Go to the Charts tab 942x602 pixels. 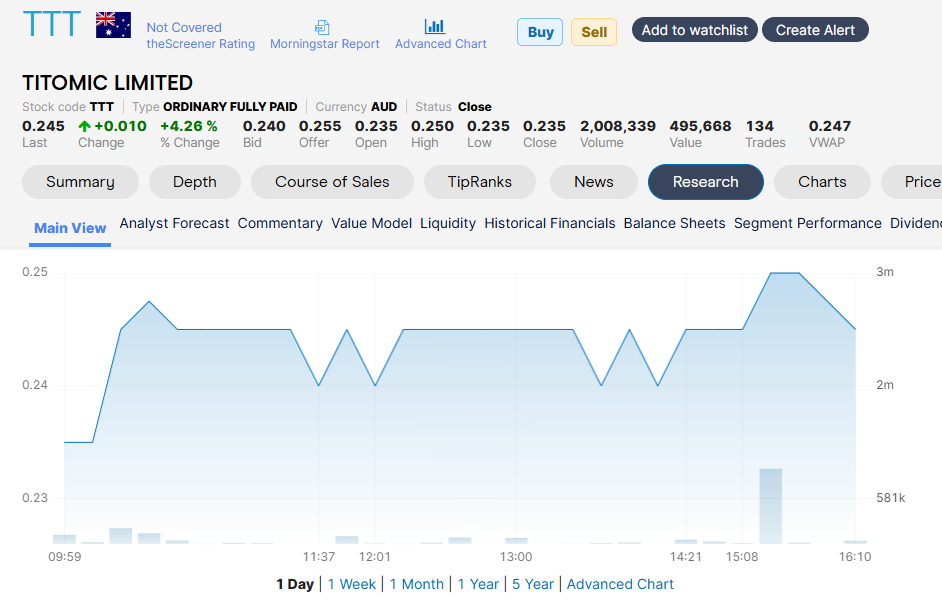822,182
